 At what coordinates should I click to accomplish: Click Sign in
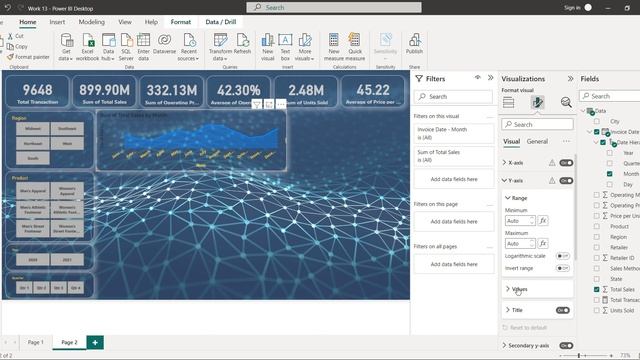[572, 8]
